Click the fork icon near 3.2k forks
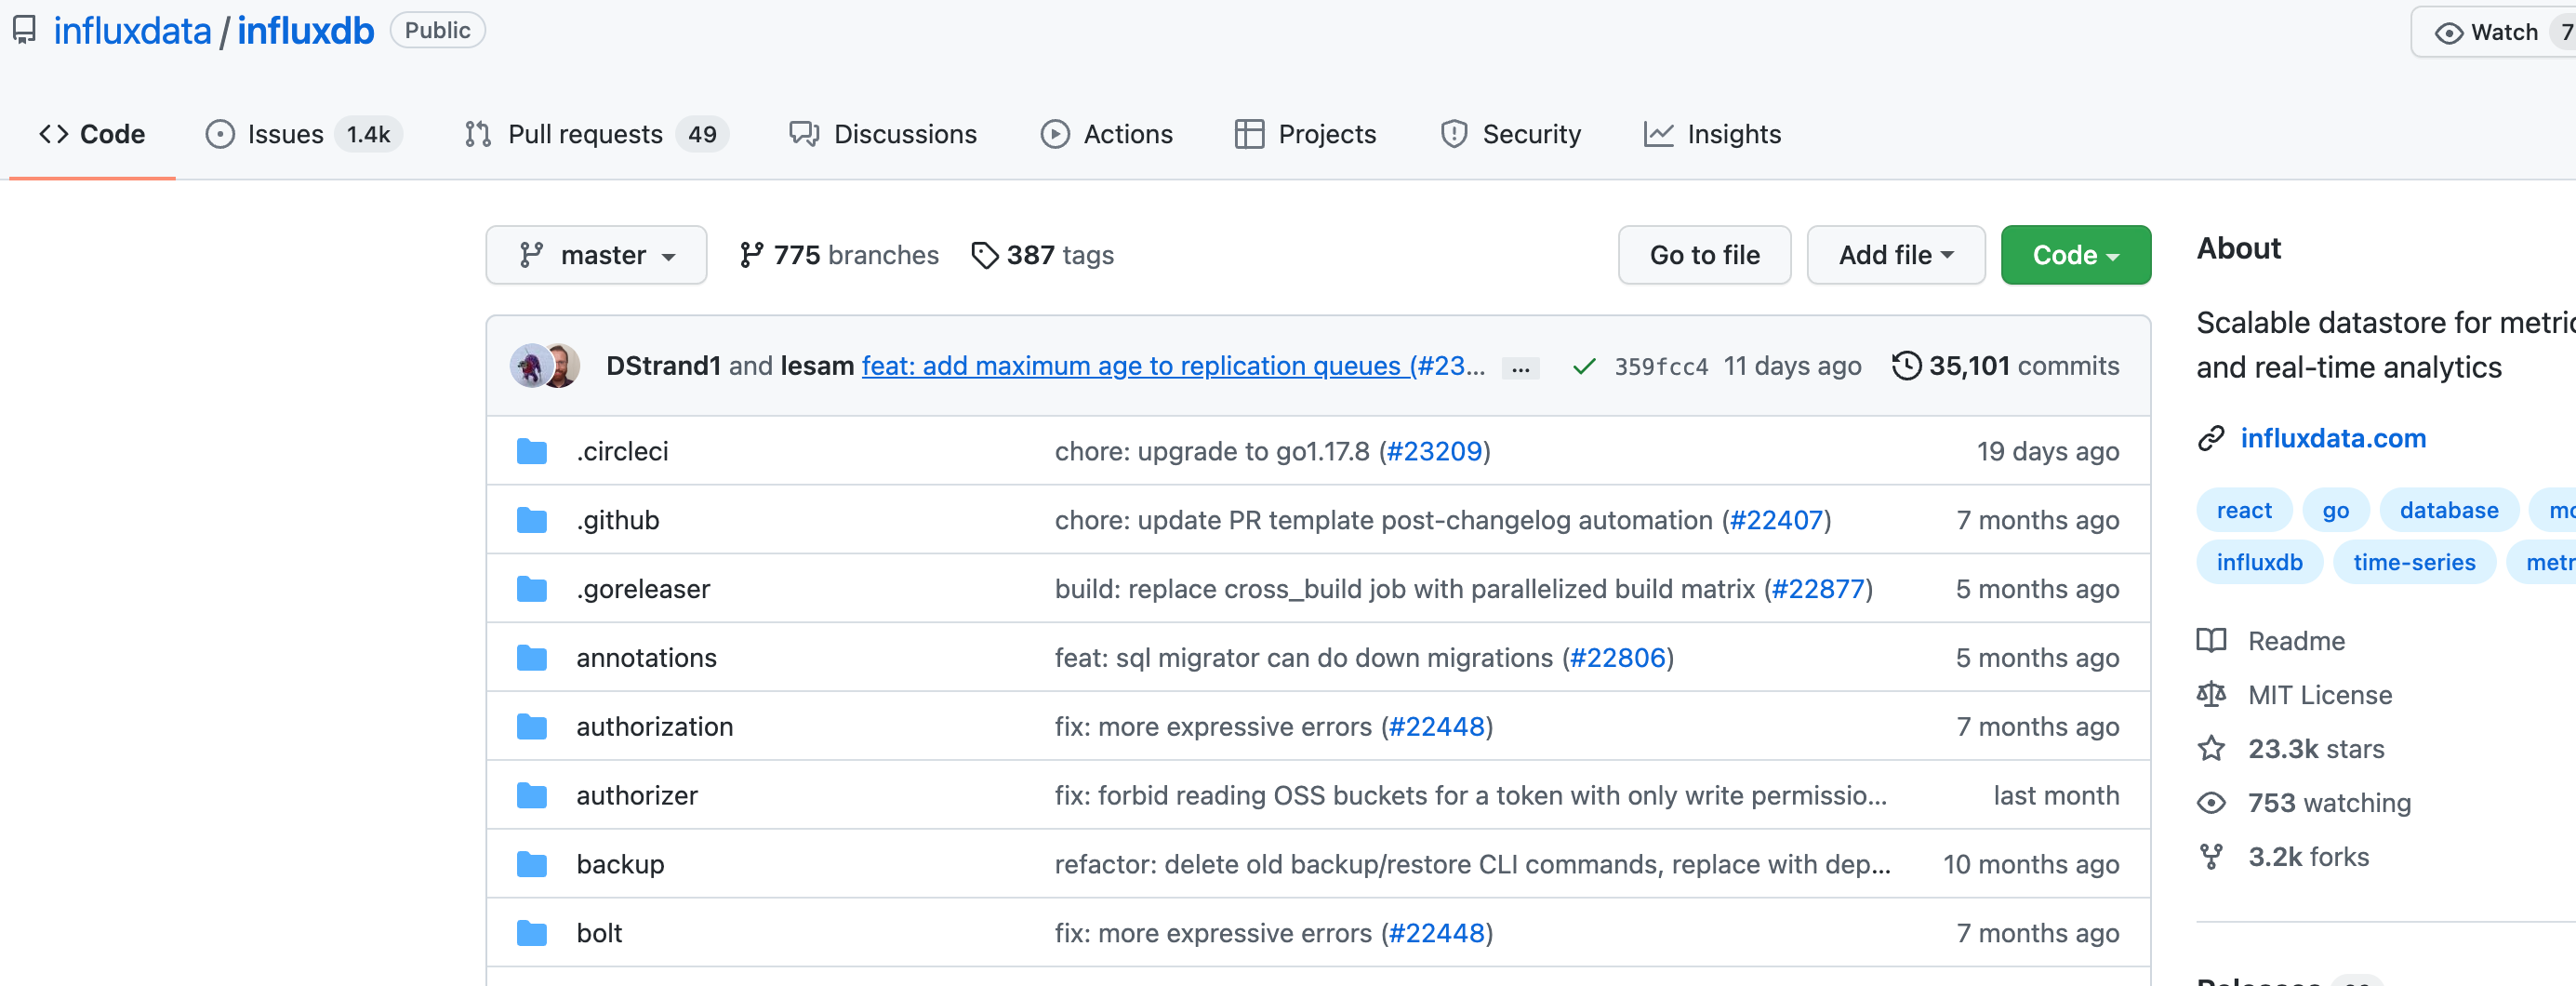Viewport: 2576px width, 986px height. 2212,856
